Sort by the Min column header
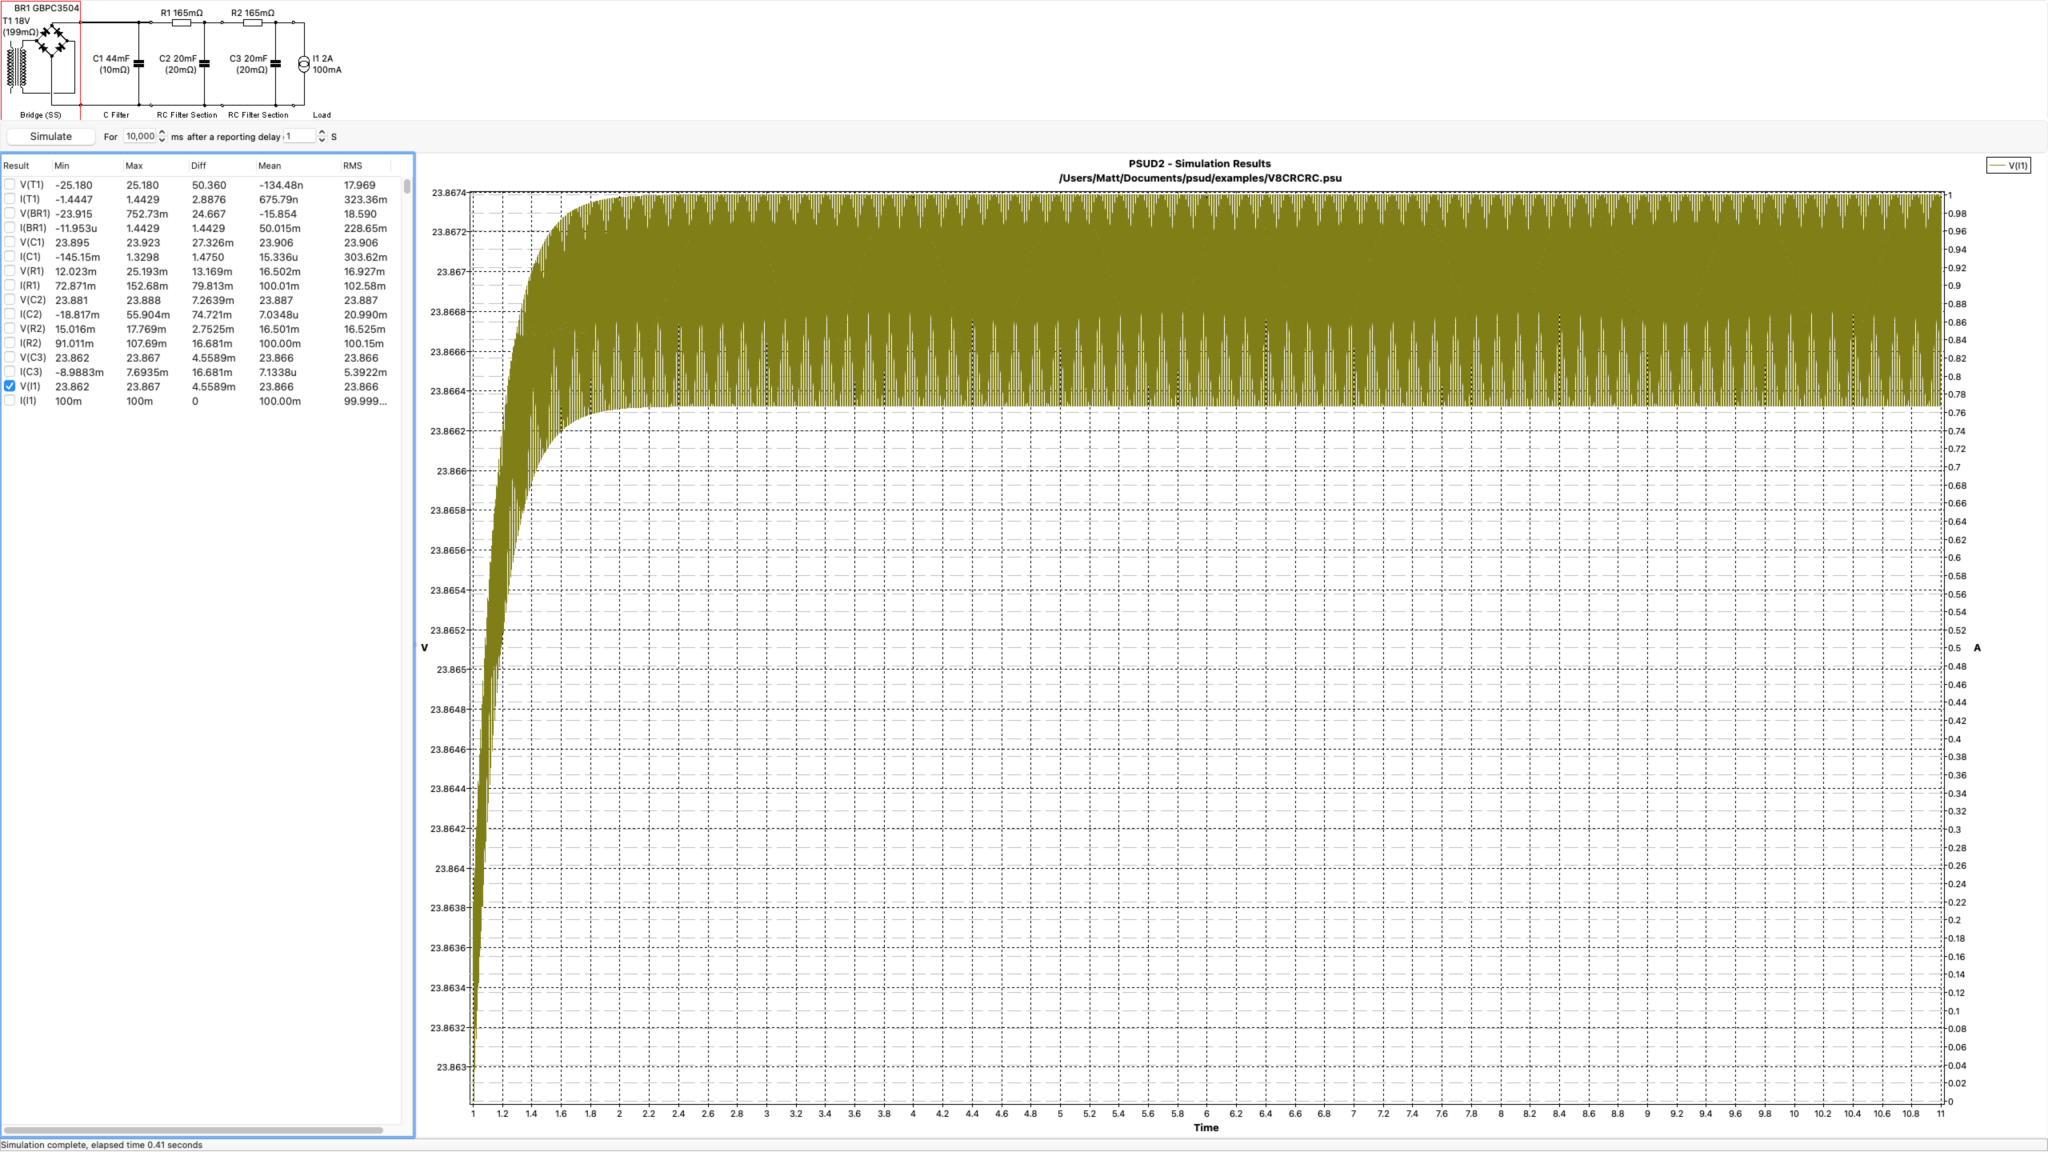Screen dimensions: 2048x1152 coord(87,166)
